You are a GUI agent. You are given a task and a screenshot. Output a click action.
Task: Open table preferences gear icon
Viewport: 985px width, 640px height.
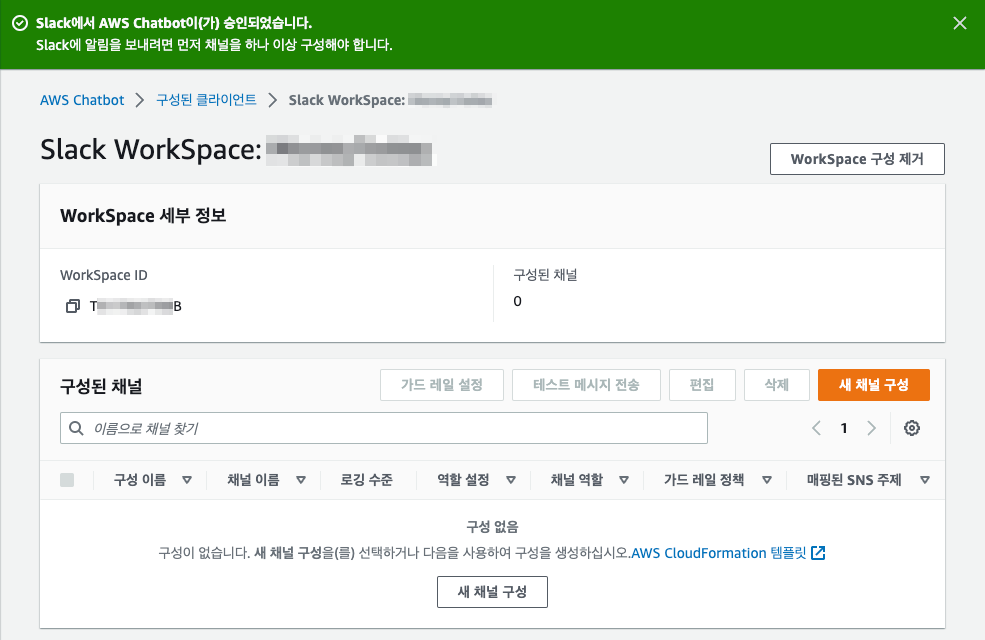(x=912, y=428)
